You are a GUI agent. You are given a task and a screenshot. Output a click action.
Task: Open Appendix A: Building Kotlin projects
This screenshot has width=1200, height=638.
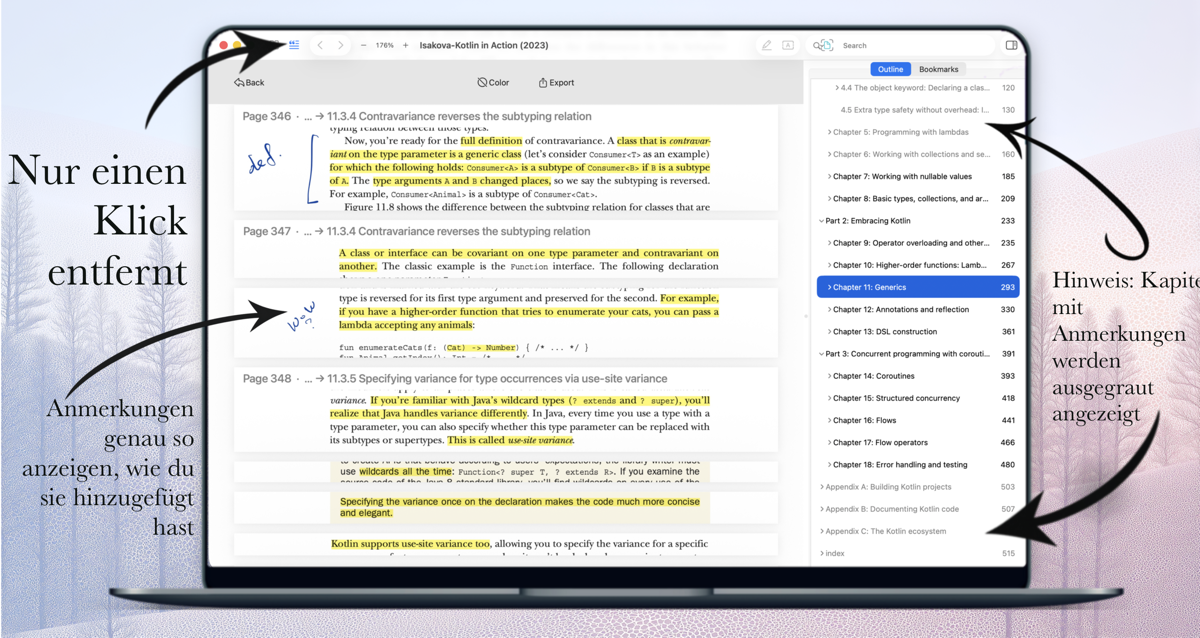point(918,487)
